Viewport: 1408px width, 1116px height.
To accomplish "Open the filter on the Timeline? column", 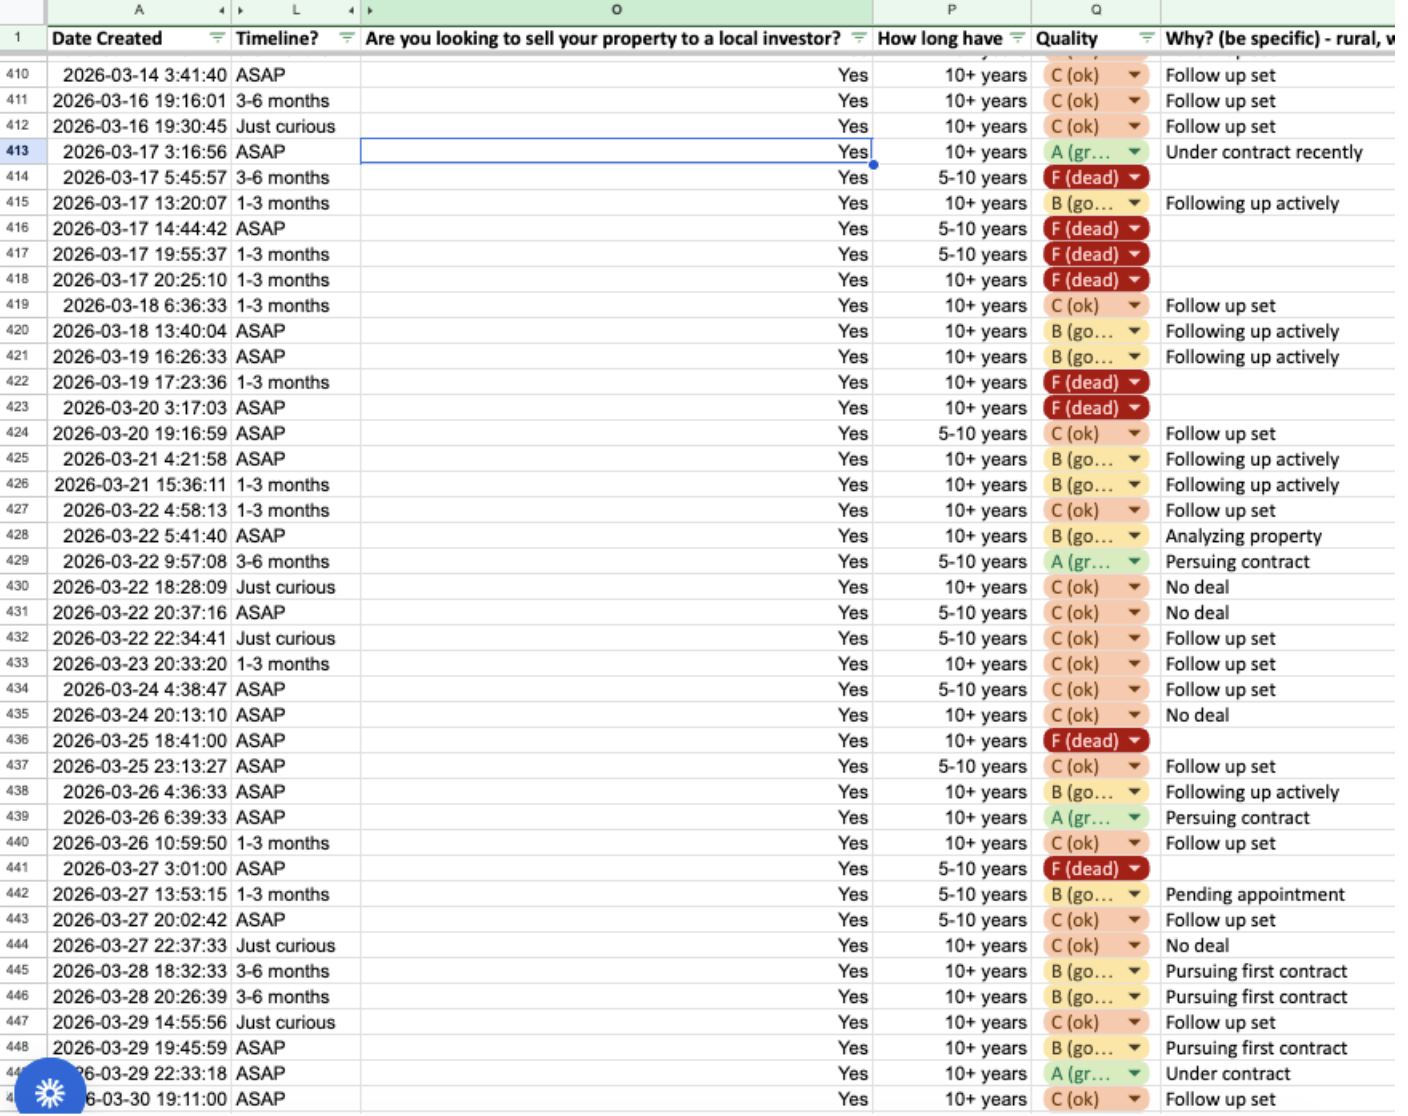I will [x=346, y=38].
